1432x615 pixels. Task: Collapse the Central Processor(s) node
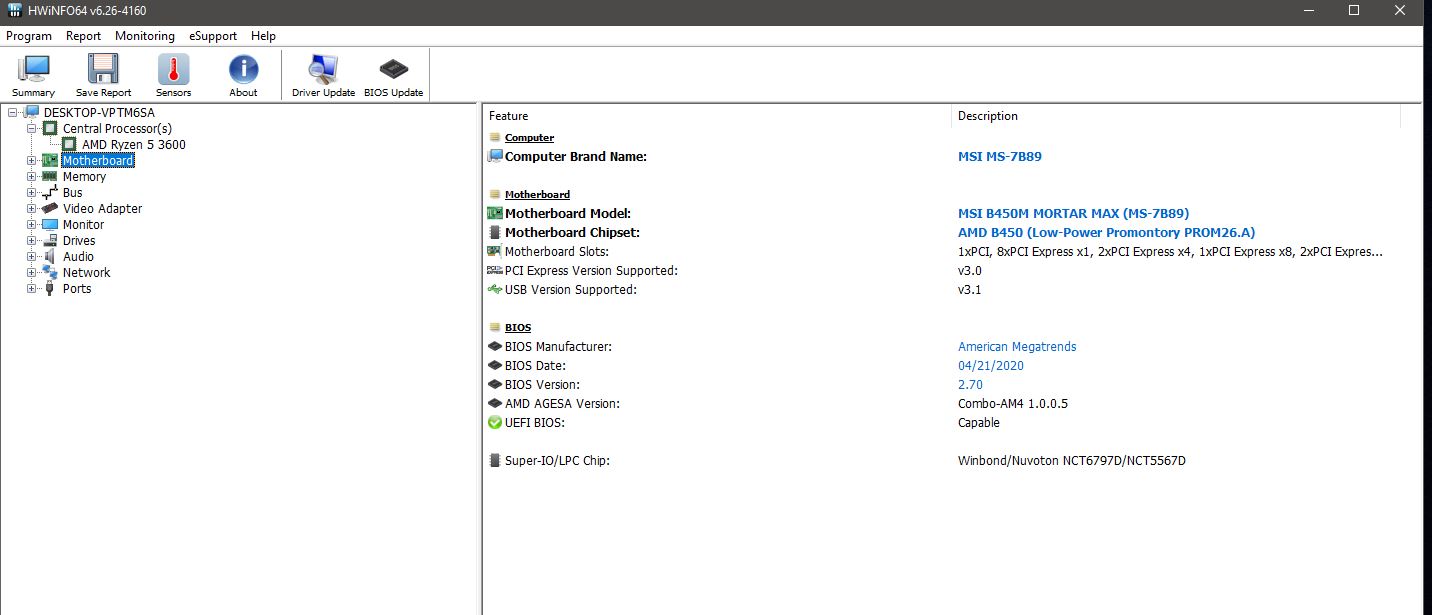[31, 128]
